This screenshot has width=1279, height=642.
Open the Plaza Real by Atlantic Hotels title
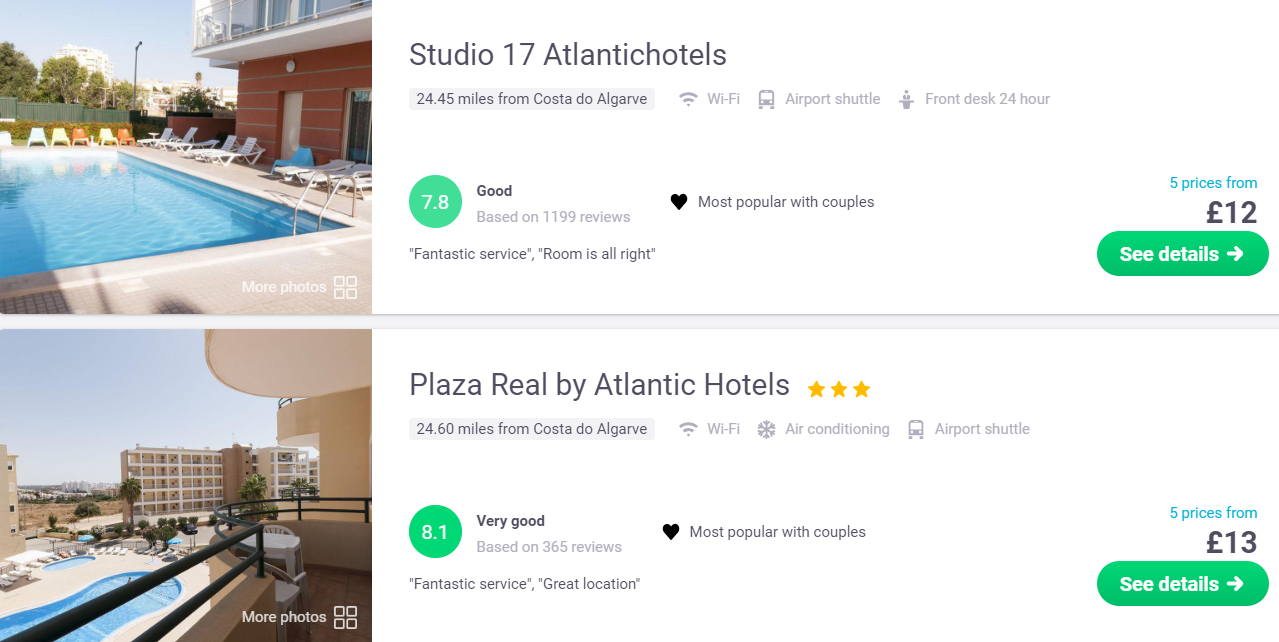[599, 384]
